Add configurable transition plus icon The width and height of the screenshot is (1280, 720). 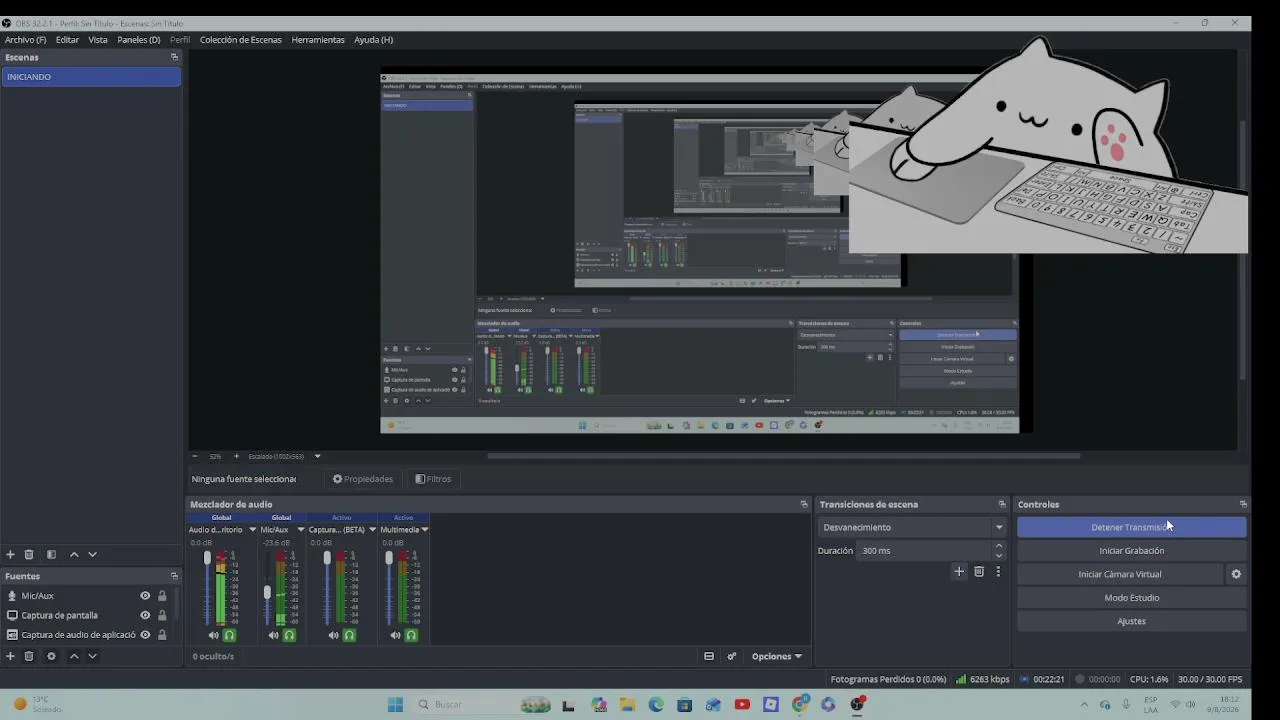pos(959,571)
